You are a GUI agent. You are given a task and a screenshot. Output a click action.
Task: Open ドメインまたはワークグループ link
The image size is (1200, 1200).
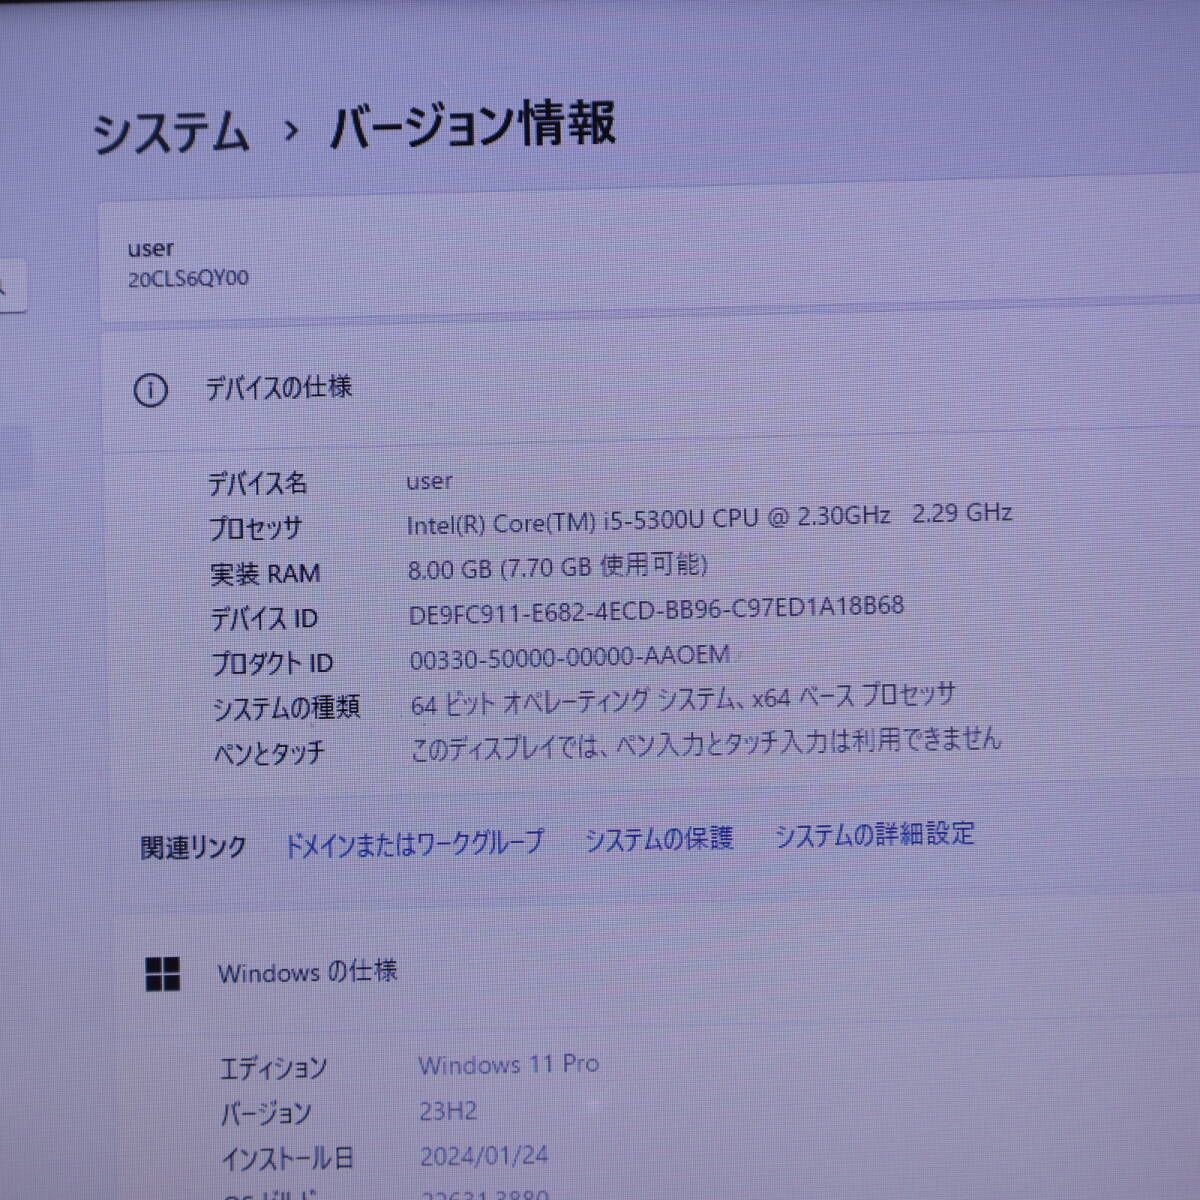pyautogui.click(x=414, y=843)
